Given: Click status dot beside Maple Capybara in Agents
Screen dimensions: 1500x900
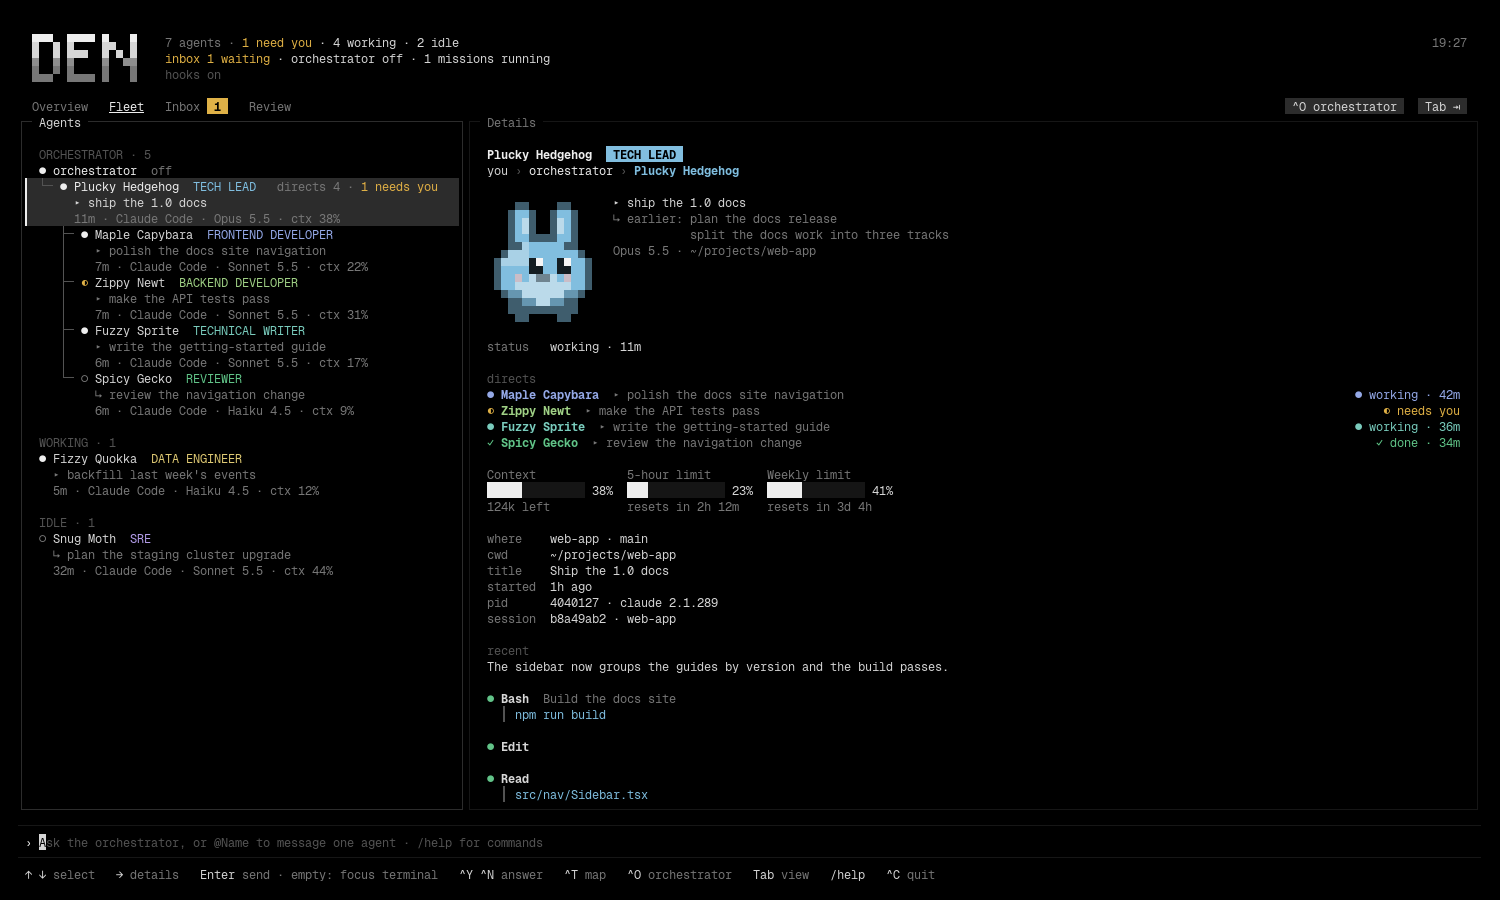Looking at the screenshot, I should (84, 235).
